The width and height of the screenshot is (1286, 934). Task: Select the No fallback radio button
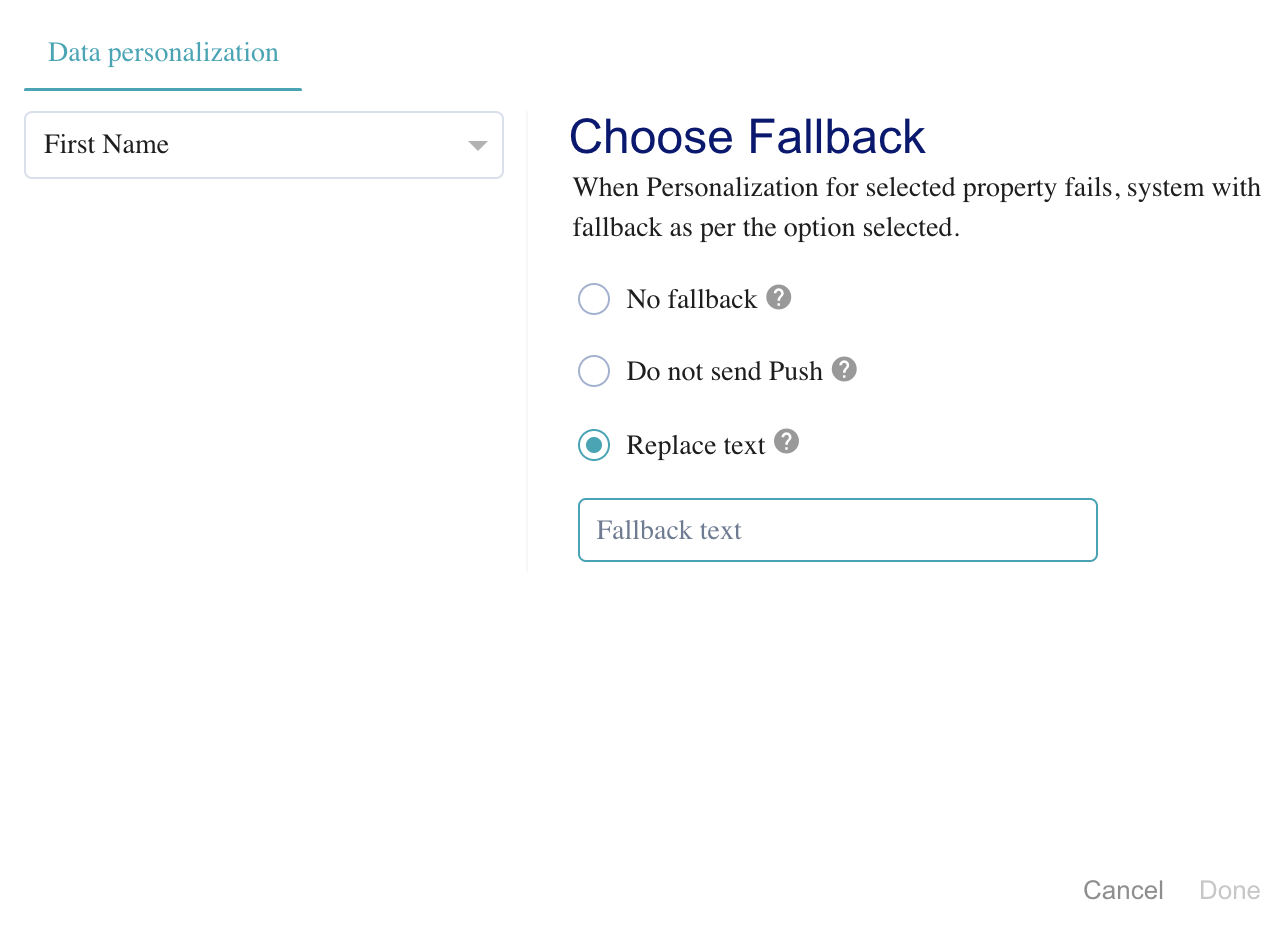(594, 299)
